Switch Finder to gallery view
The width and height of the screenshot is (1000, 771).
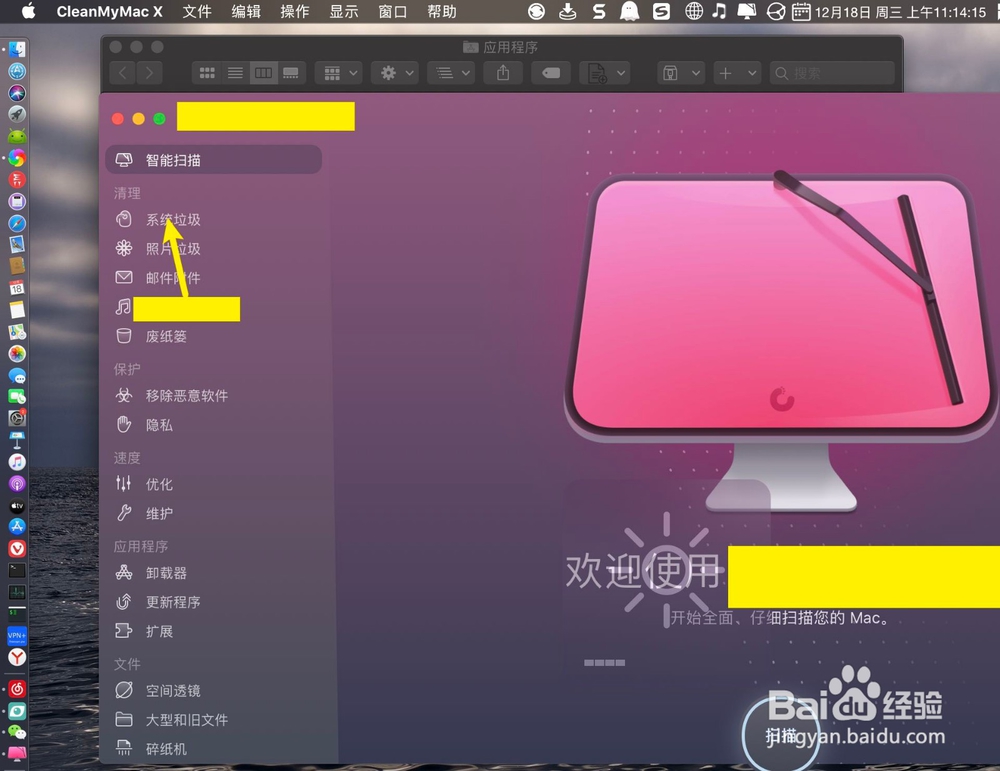pyautogui.click(x=291, y=73)
